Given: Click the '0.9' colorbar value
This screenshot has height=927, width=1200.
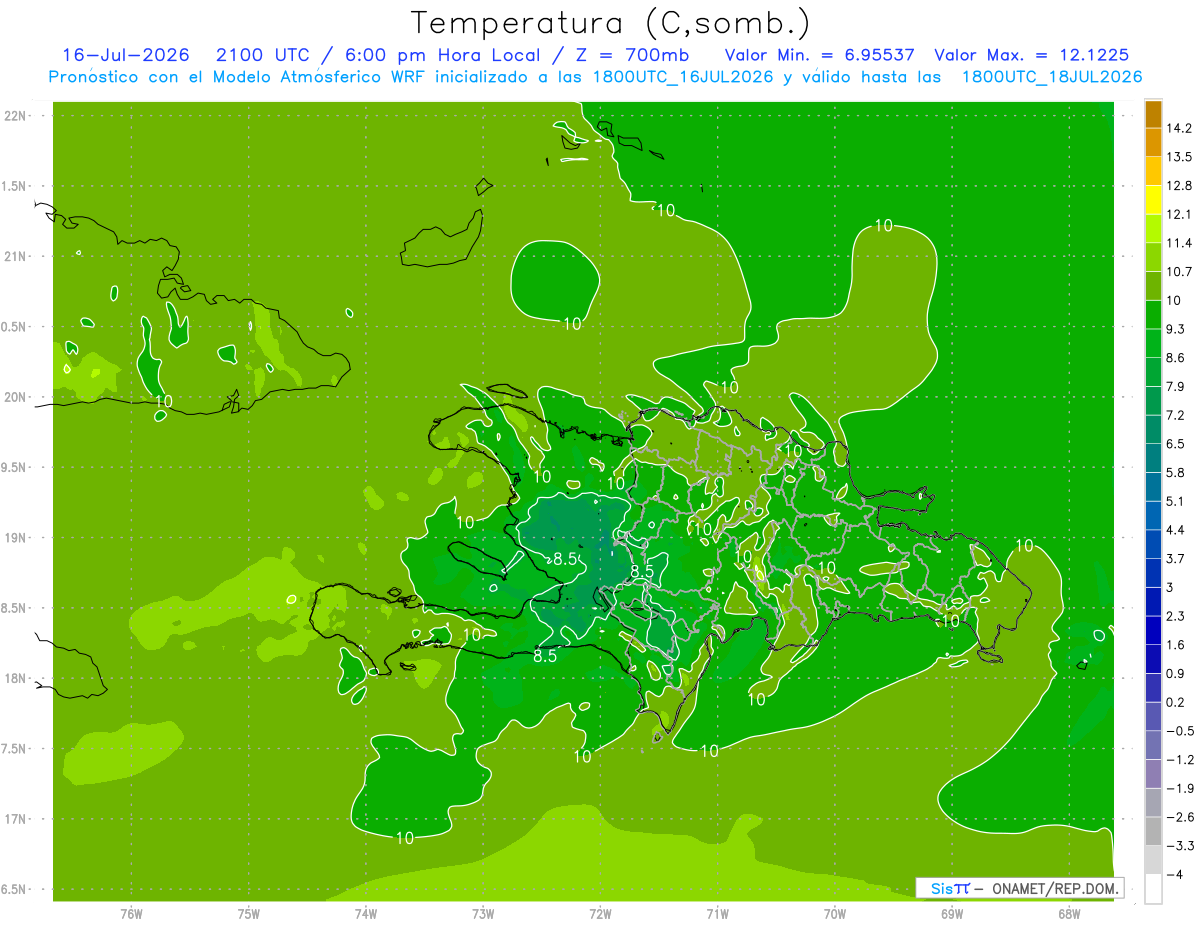Looking at the screenshot, I should point(1176,673).
